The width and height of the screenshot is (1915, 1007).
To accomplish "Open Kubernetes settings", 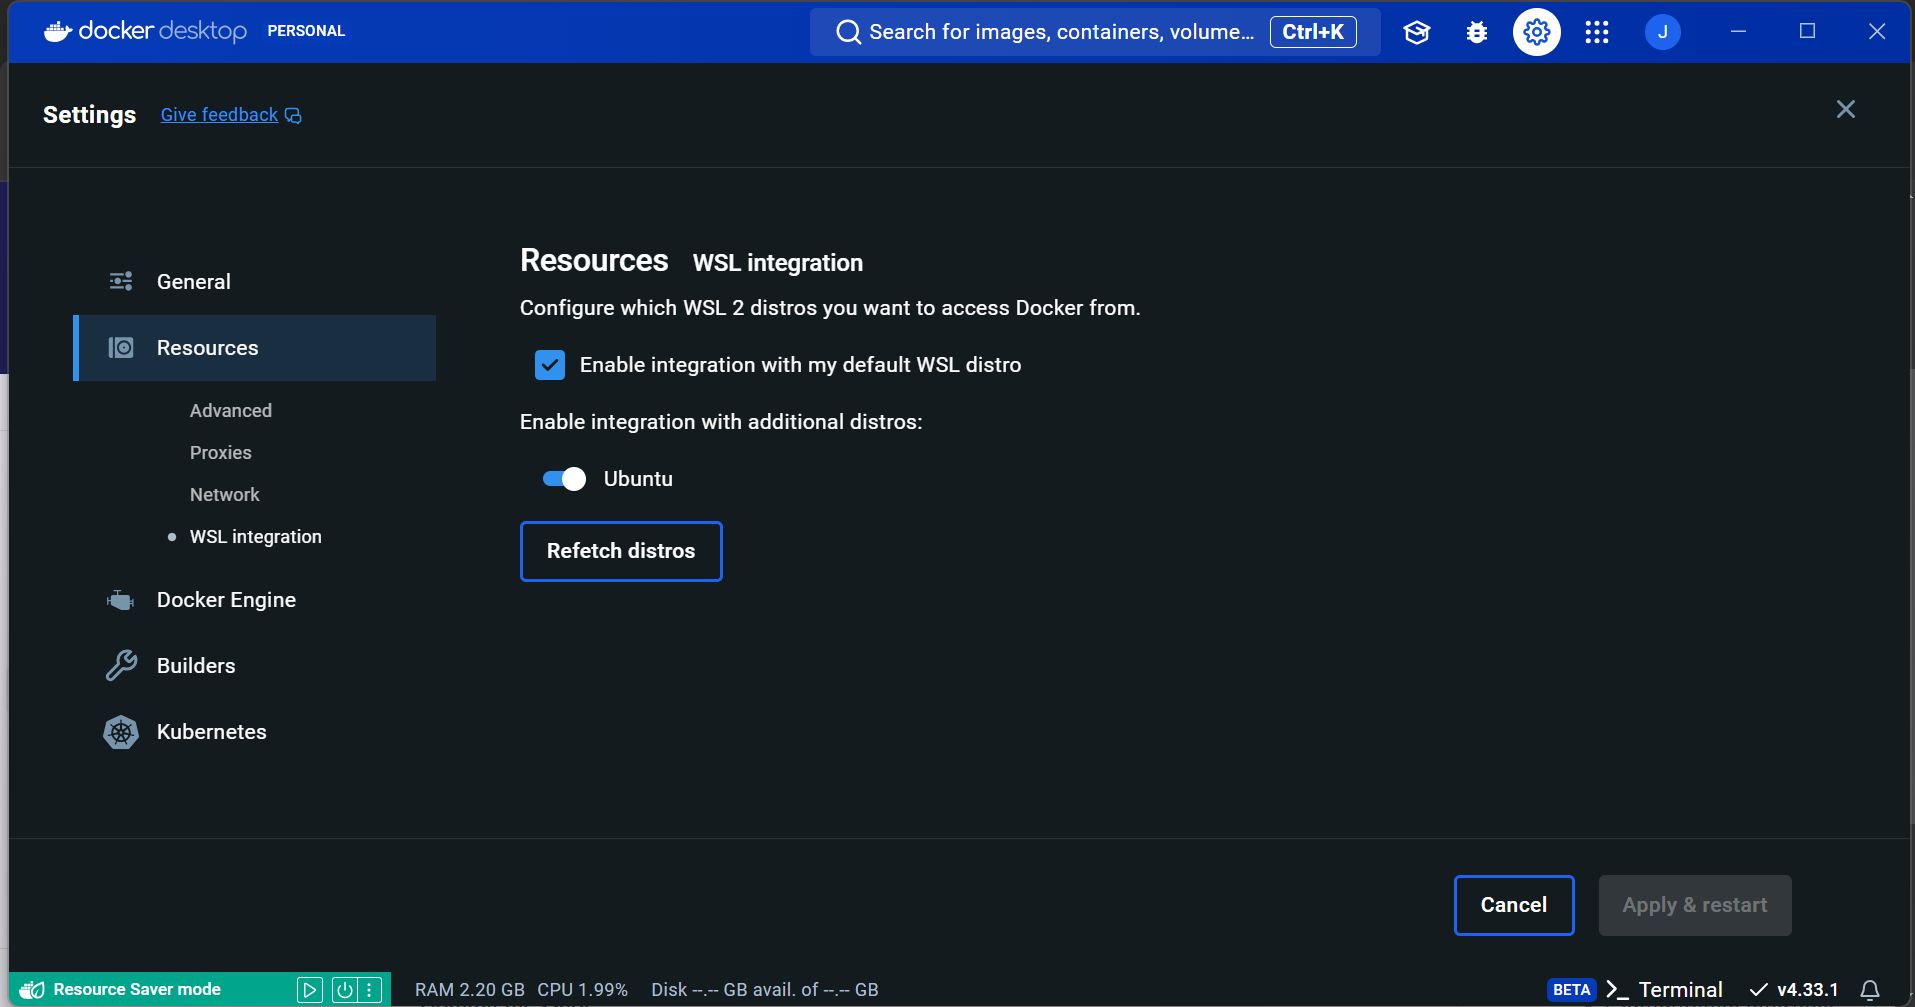I will [255, 732].
